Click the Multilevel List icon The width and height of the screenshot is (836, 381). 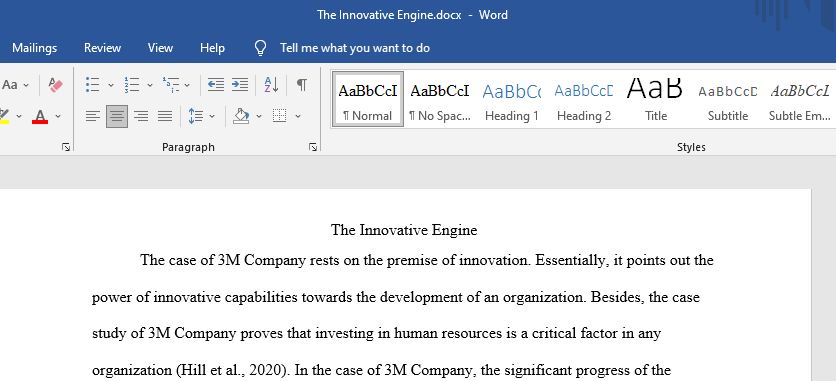171,85
